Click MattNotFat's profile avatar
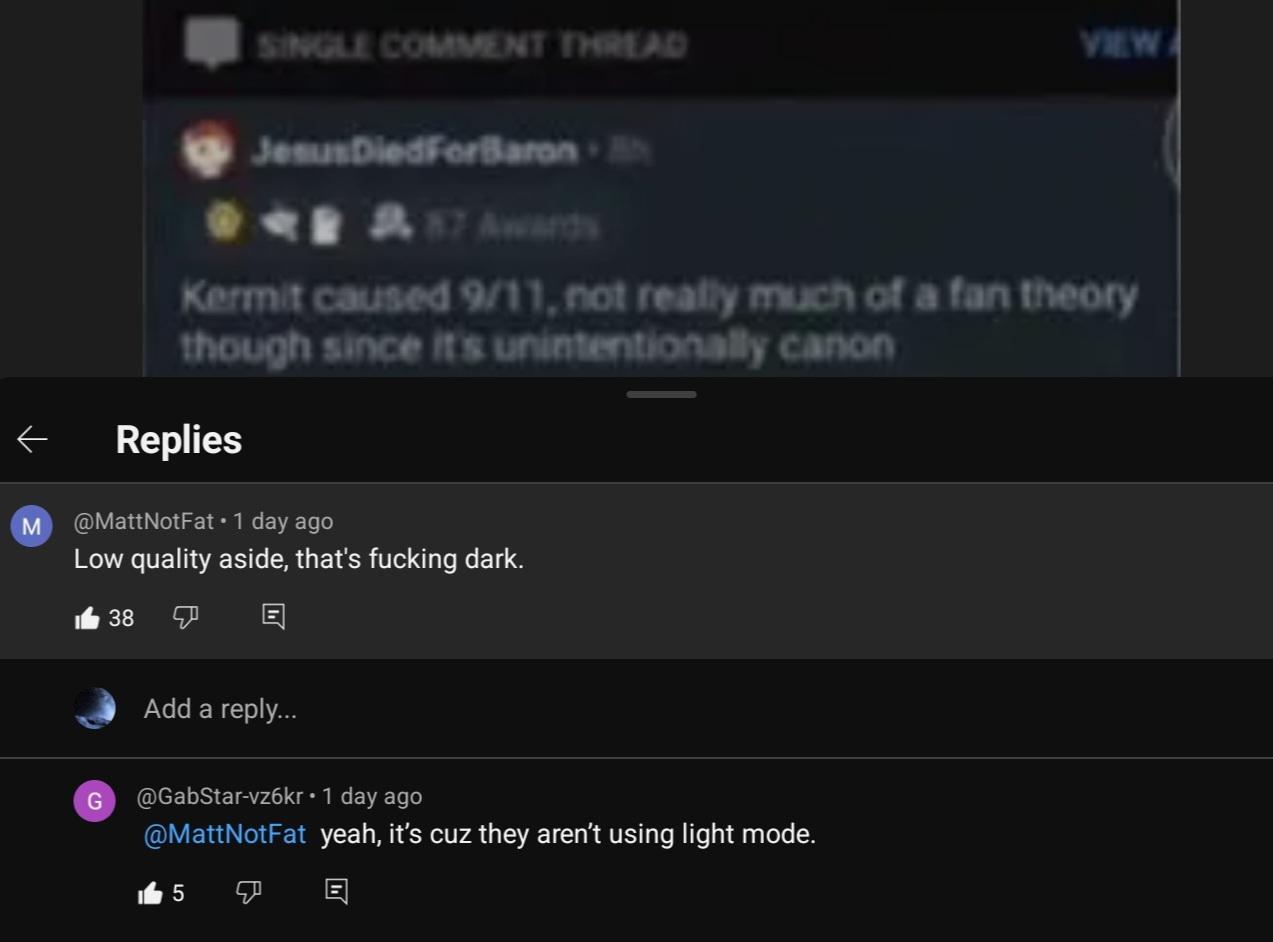The width and height of the screenshot is (1273, 942). pyautogui.click(x=31, y=526)
